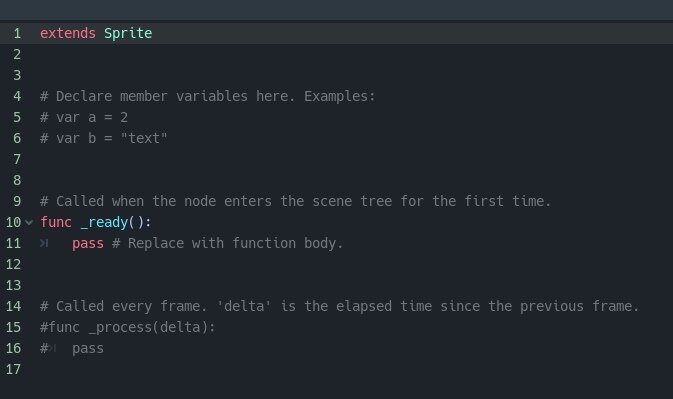Click the '_ready' function name

pyautogui.click(x=104, y=222)
